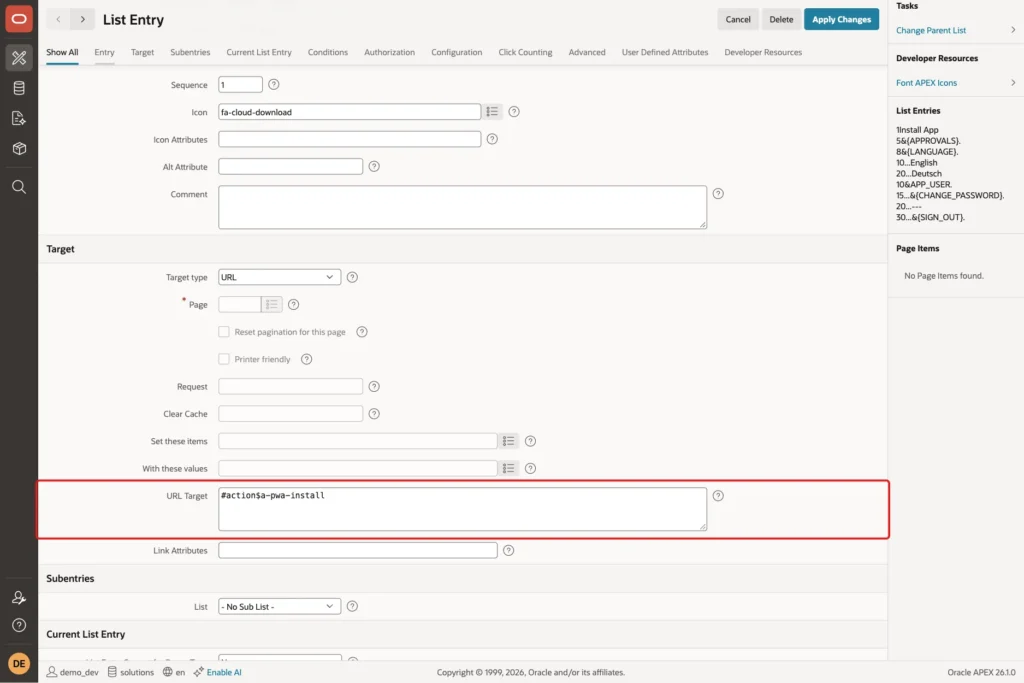Show help for Icon Attributes field

coord(492,139)
